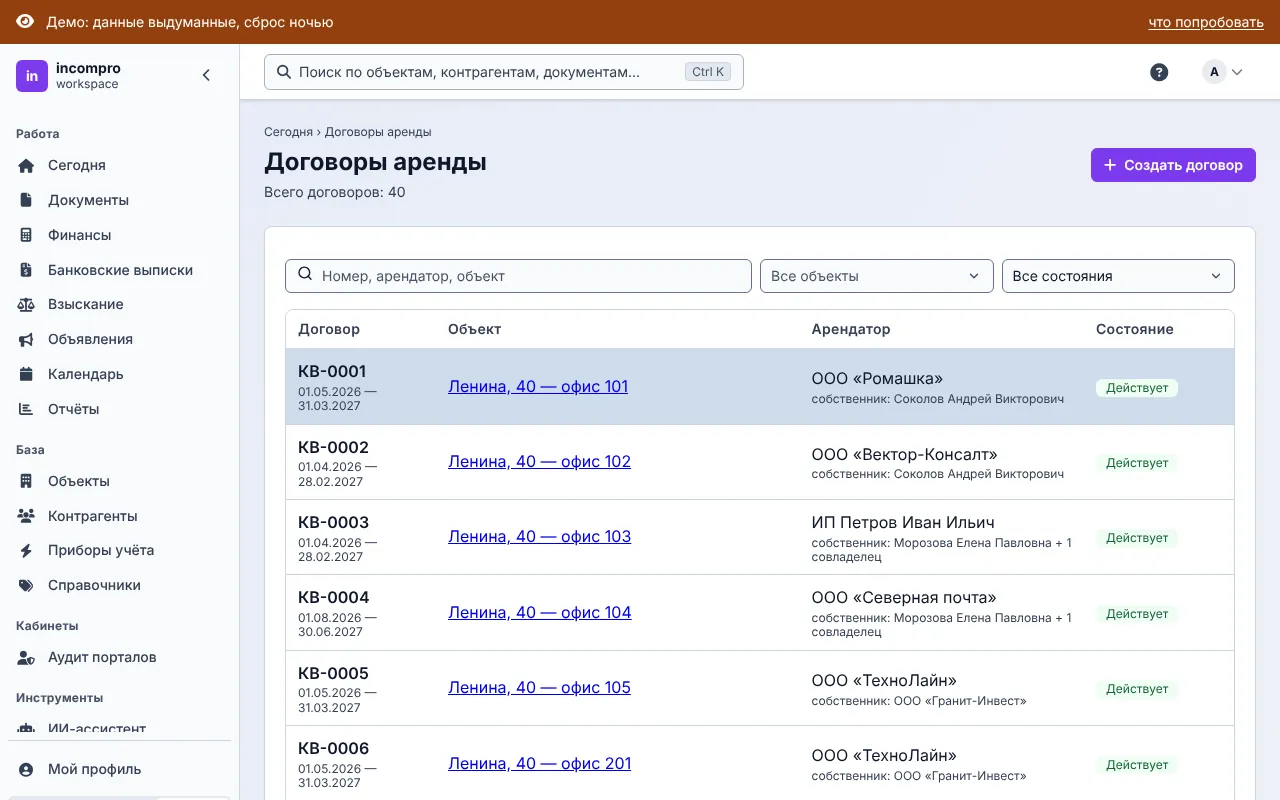Click the magnifier icon in global search
The width and height of the screenshot is (1280, 800).
[284, 72]
